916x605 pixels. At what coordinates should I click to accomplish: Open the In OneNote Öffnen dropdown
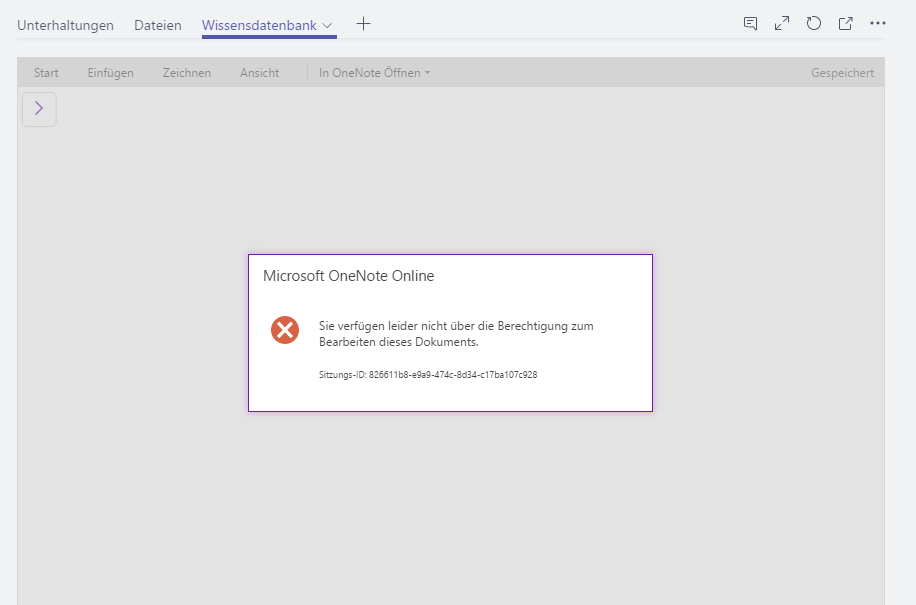pyautogui.click(x=374, y=73)
